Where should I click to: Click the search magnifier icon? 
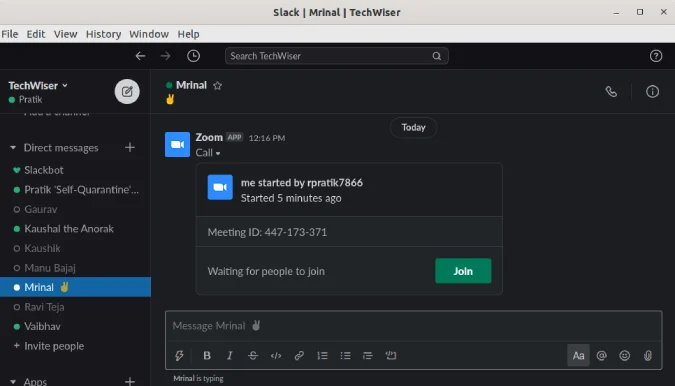click(437, 56)
